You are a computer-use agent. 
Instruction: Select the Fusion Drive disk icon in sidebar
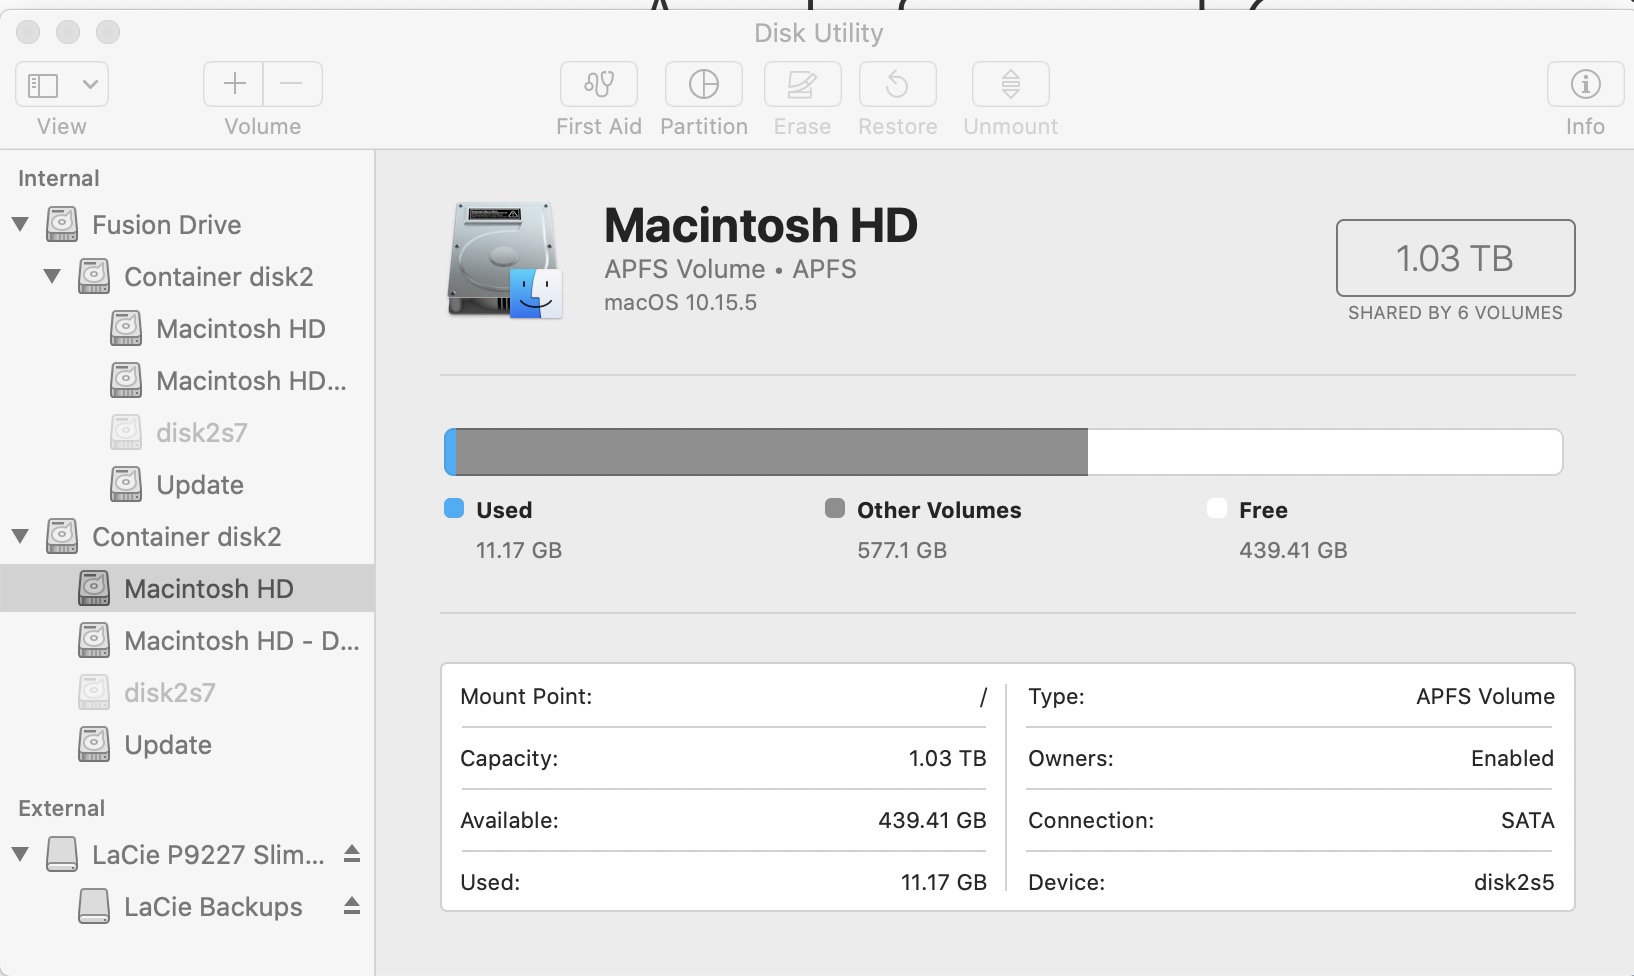pyautogui.click(x=62, y=225)
